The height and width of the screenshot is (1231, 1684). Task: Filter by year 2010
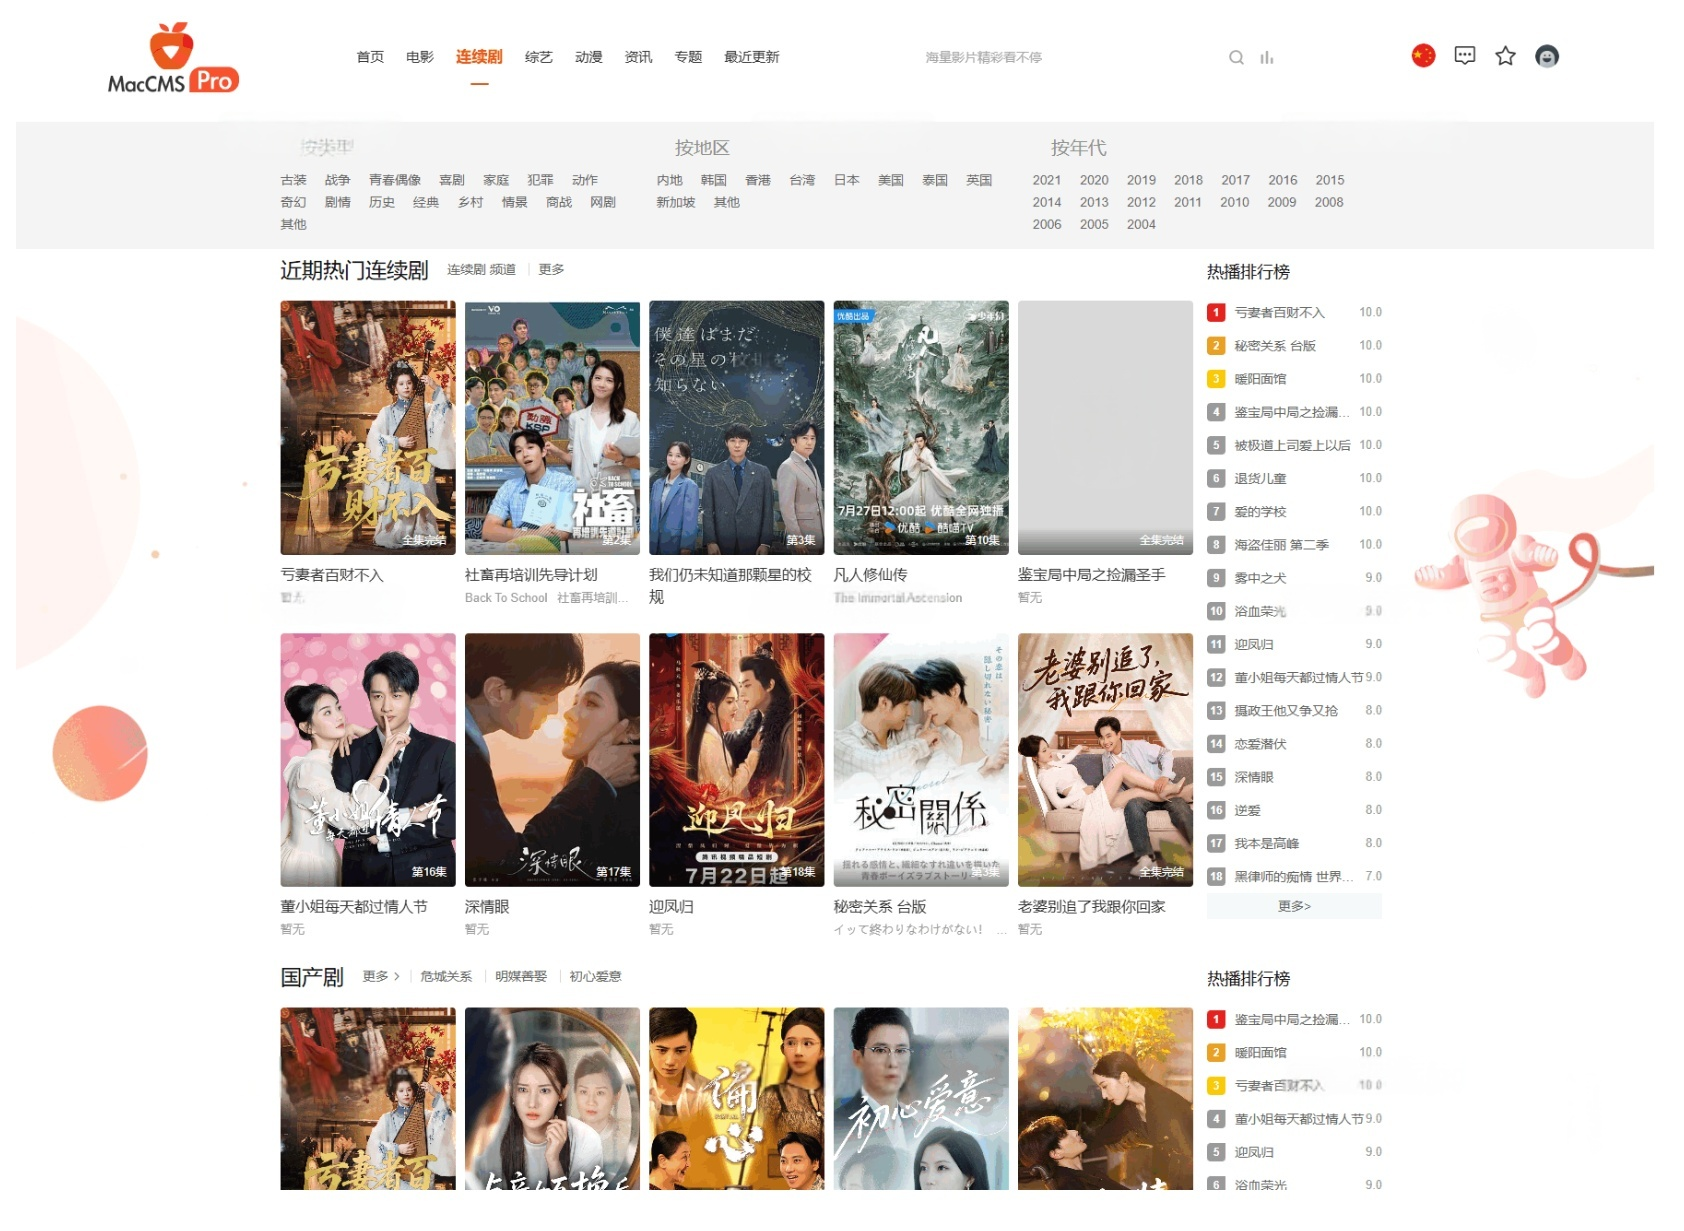coord(1235,202)
